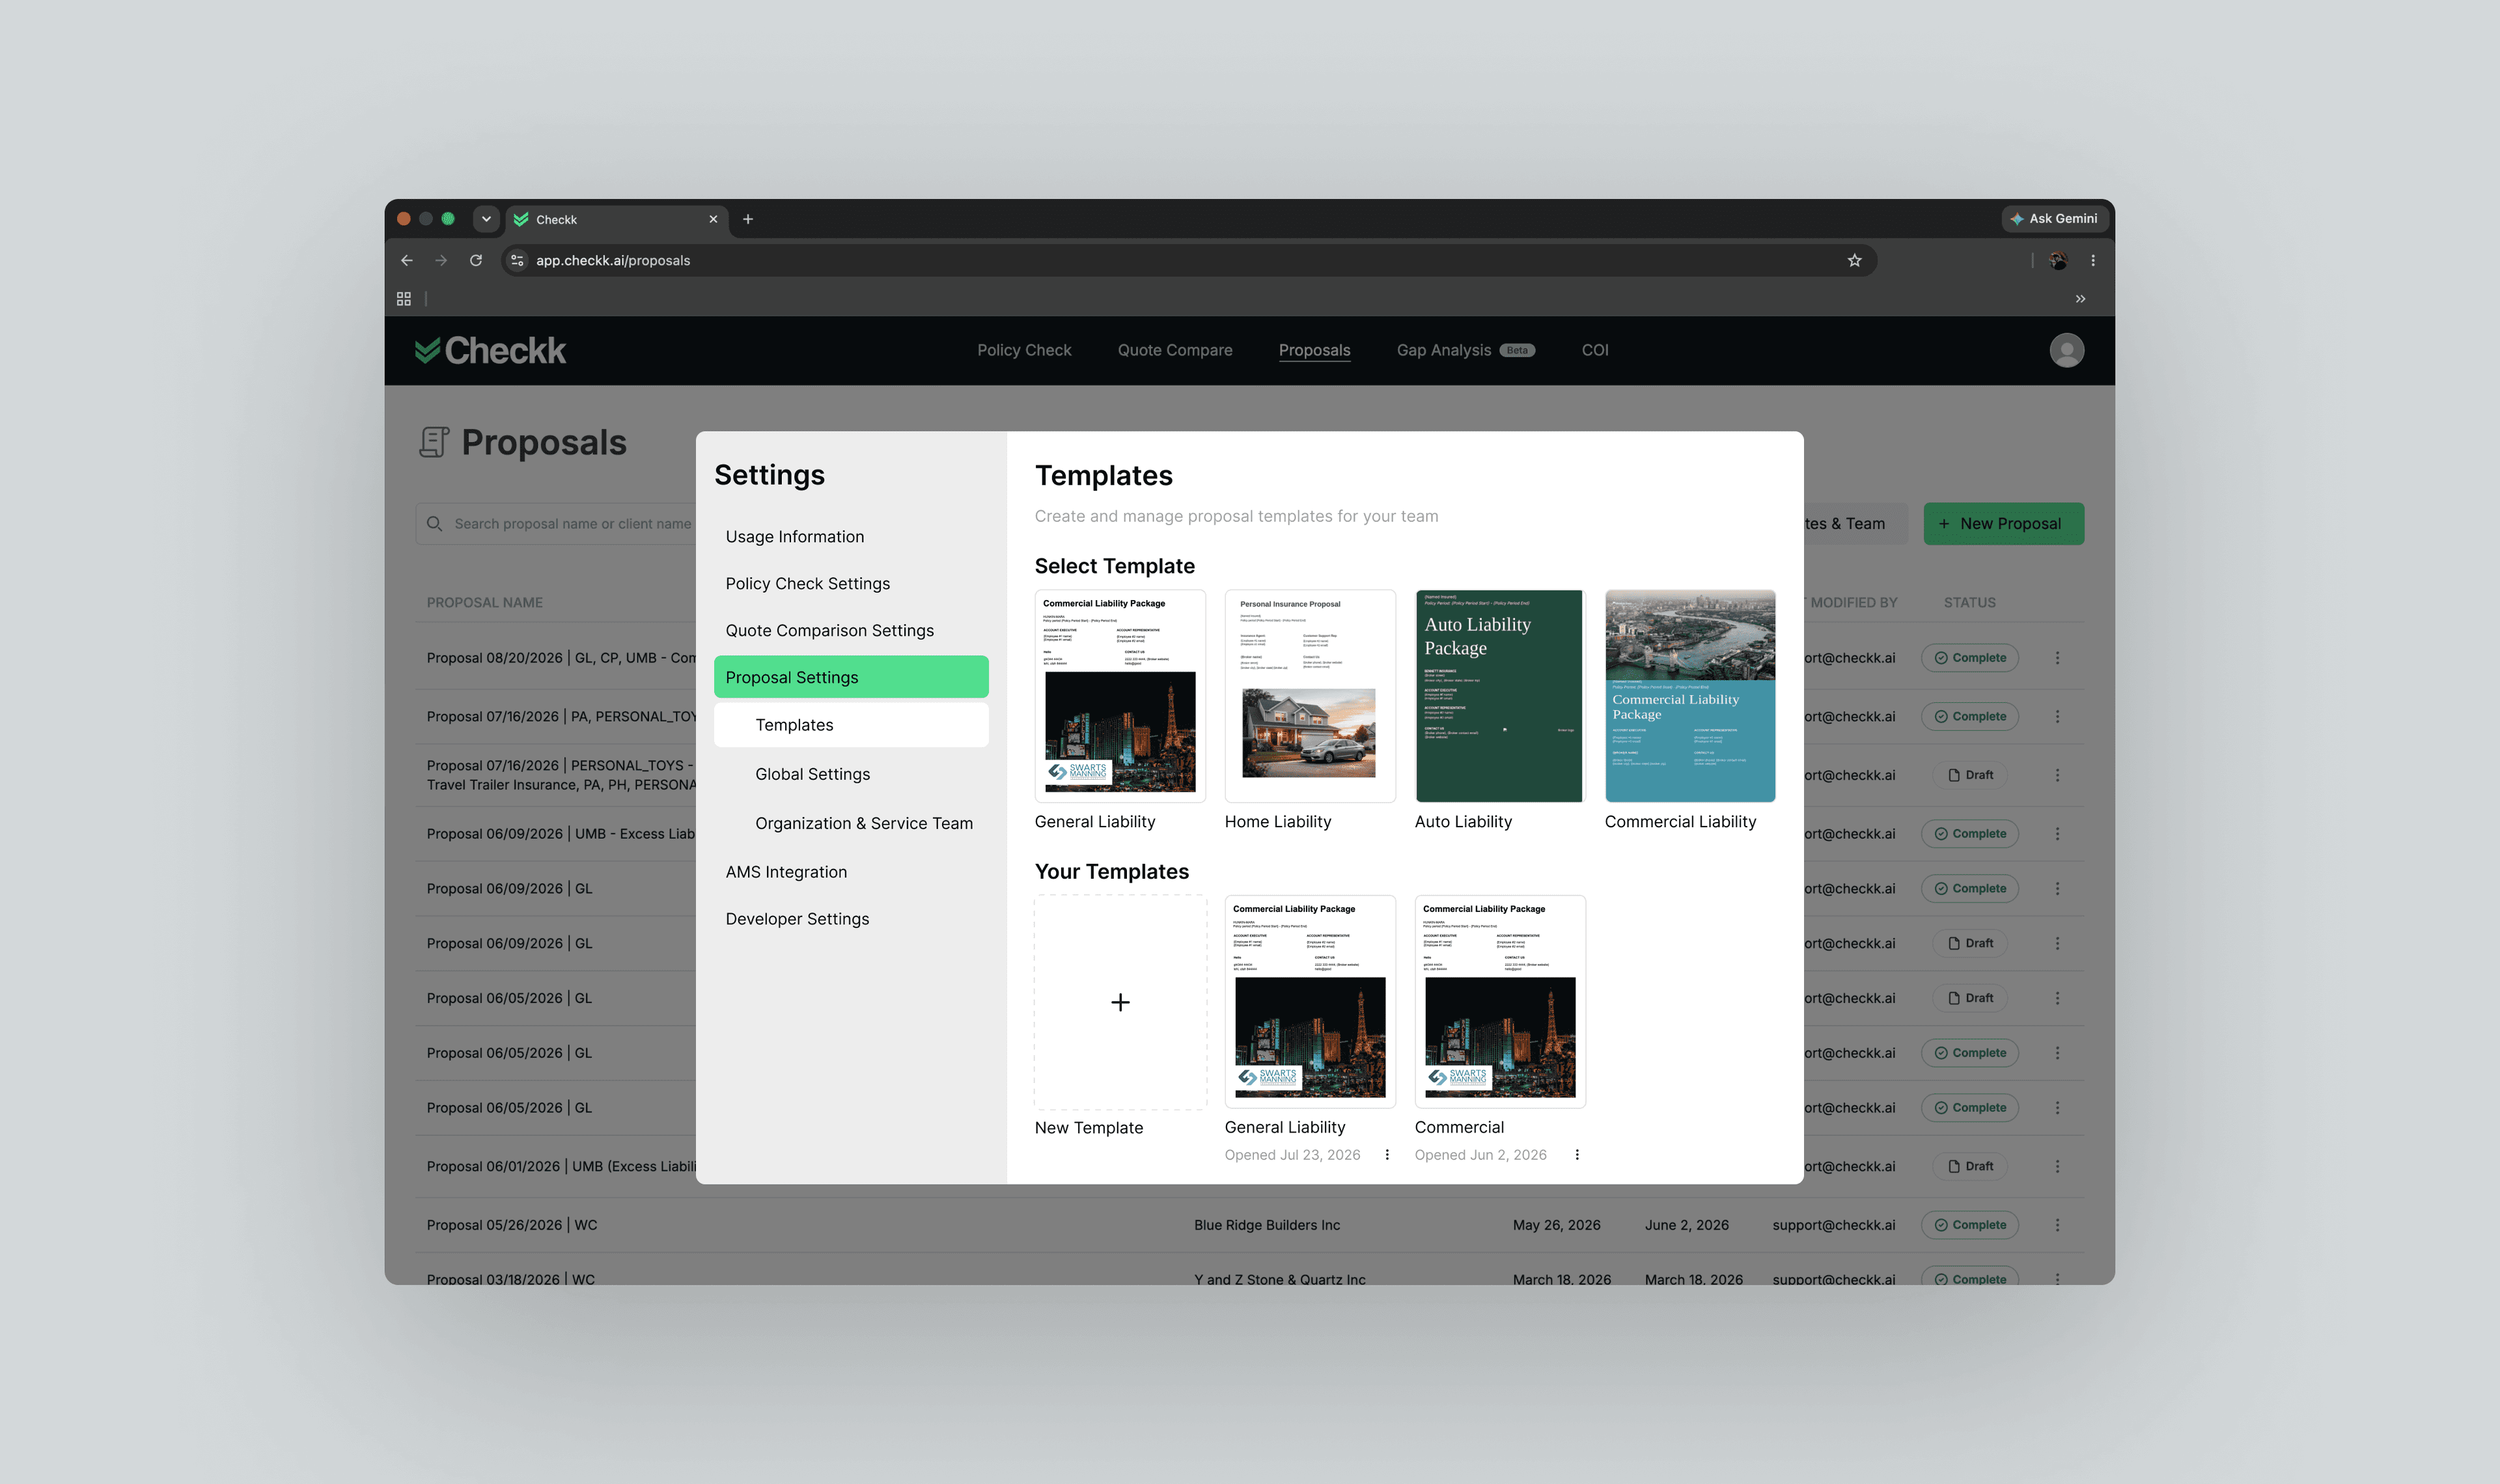Open row menu for Proposal 05/26/2026 WC
The height and width of the screenshot is (1484, 2500).
2057,1225
